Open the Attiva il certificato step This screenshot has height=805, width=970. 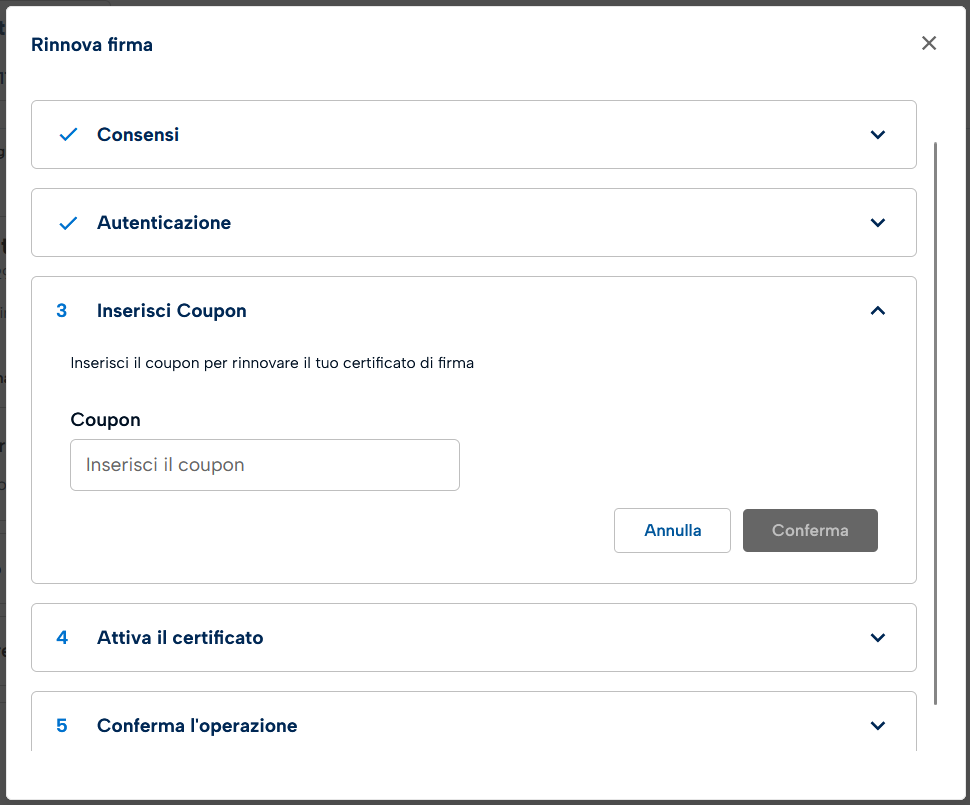pyautogui.click(x=180, y=638)
